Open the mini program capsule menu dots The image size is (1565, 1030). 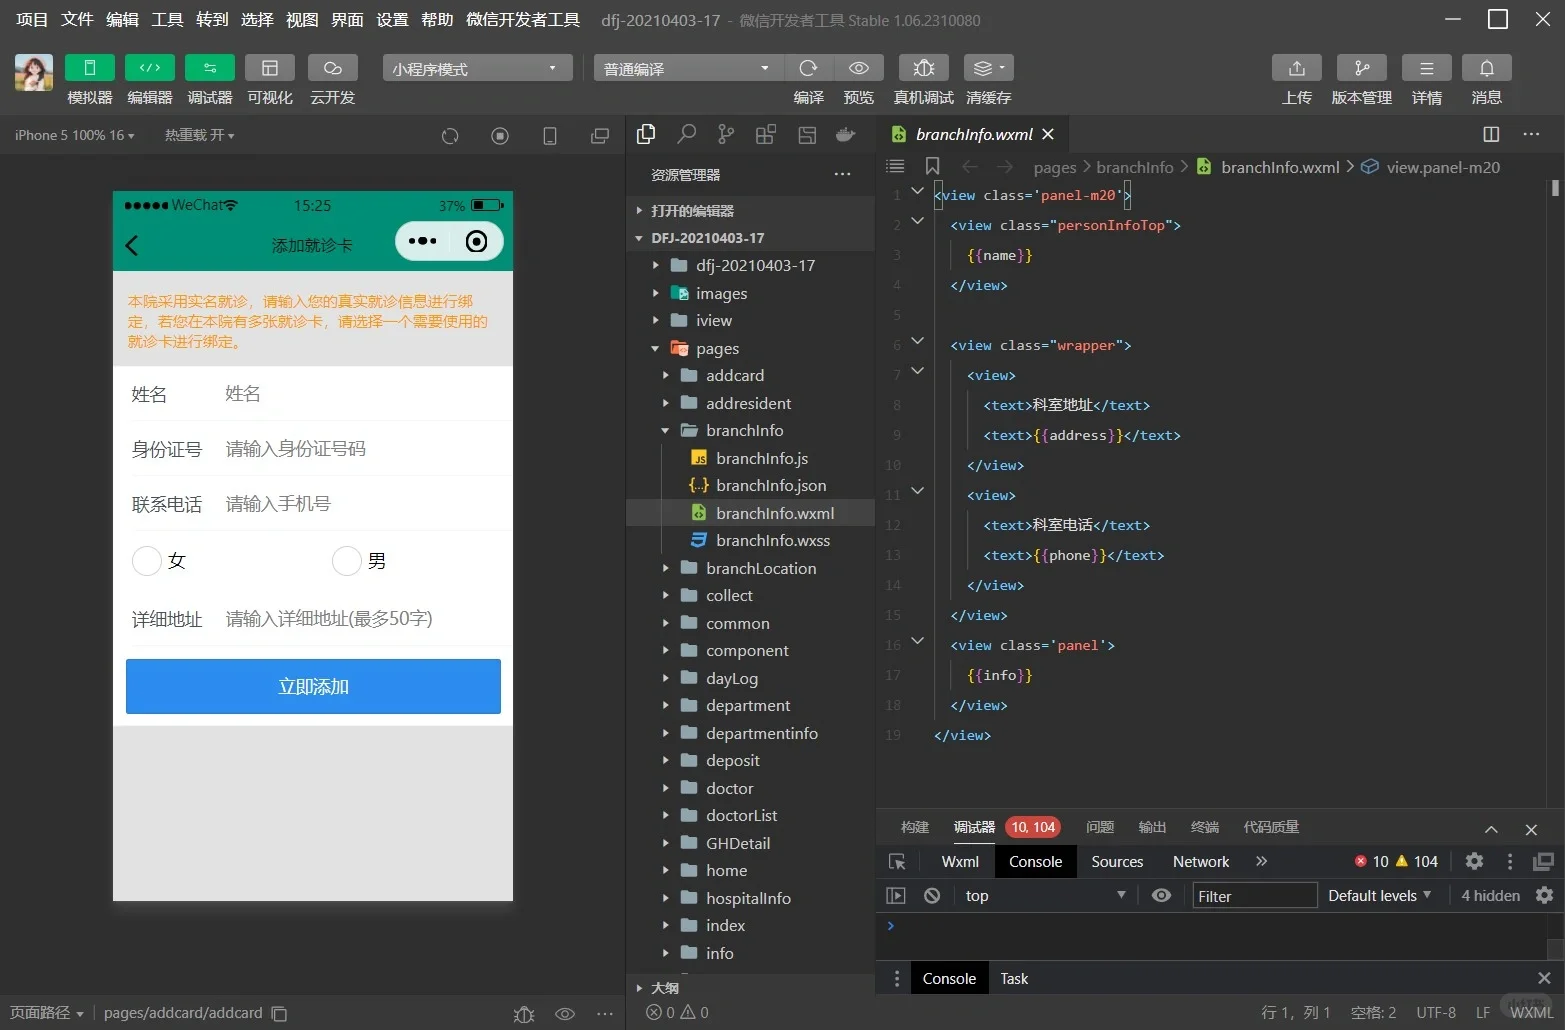[x=422, y=241]
